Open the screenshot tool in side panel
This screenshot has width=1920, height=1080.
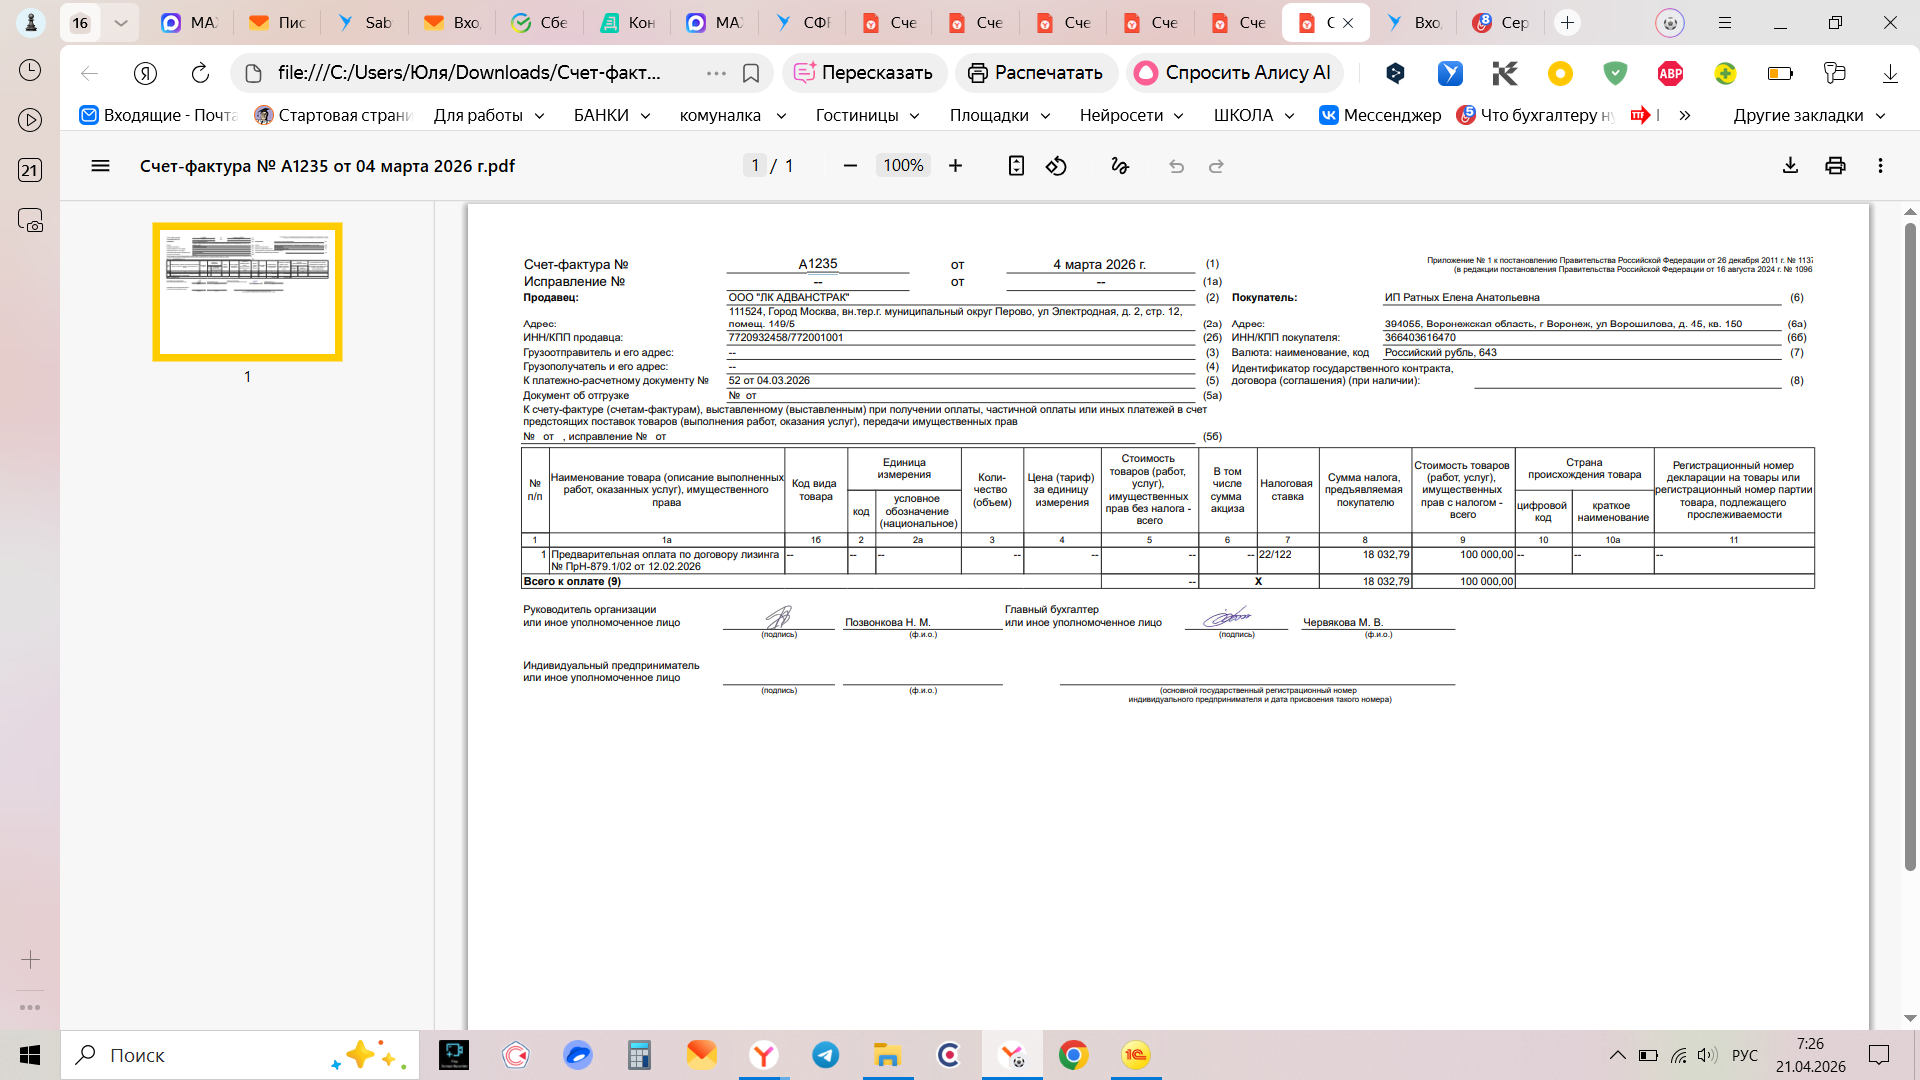pyautogui.click(x=30, y=220)
